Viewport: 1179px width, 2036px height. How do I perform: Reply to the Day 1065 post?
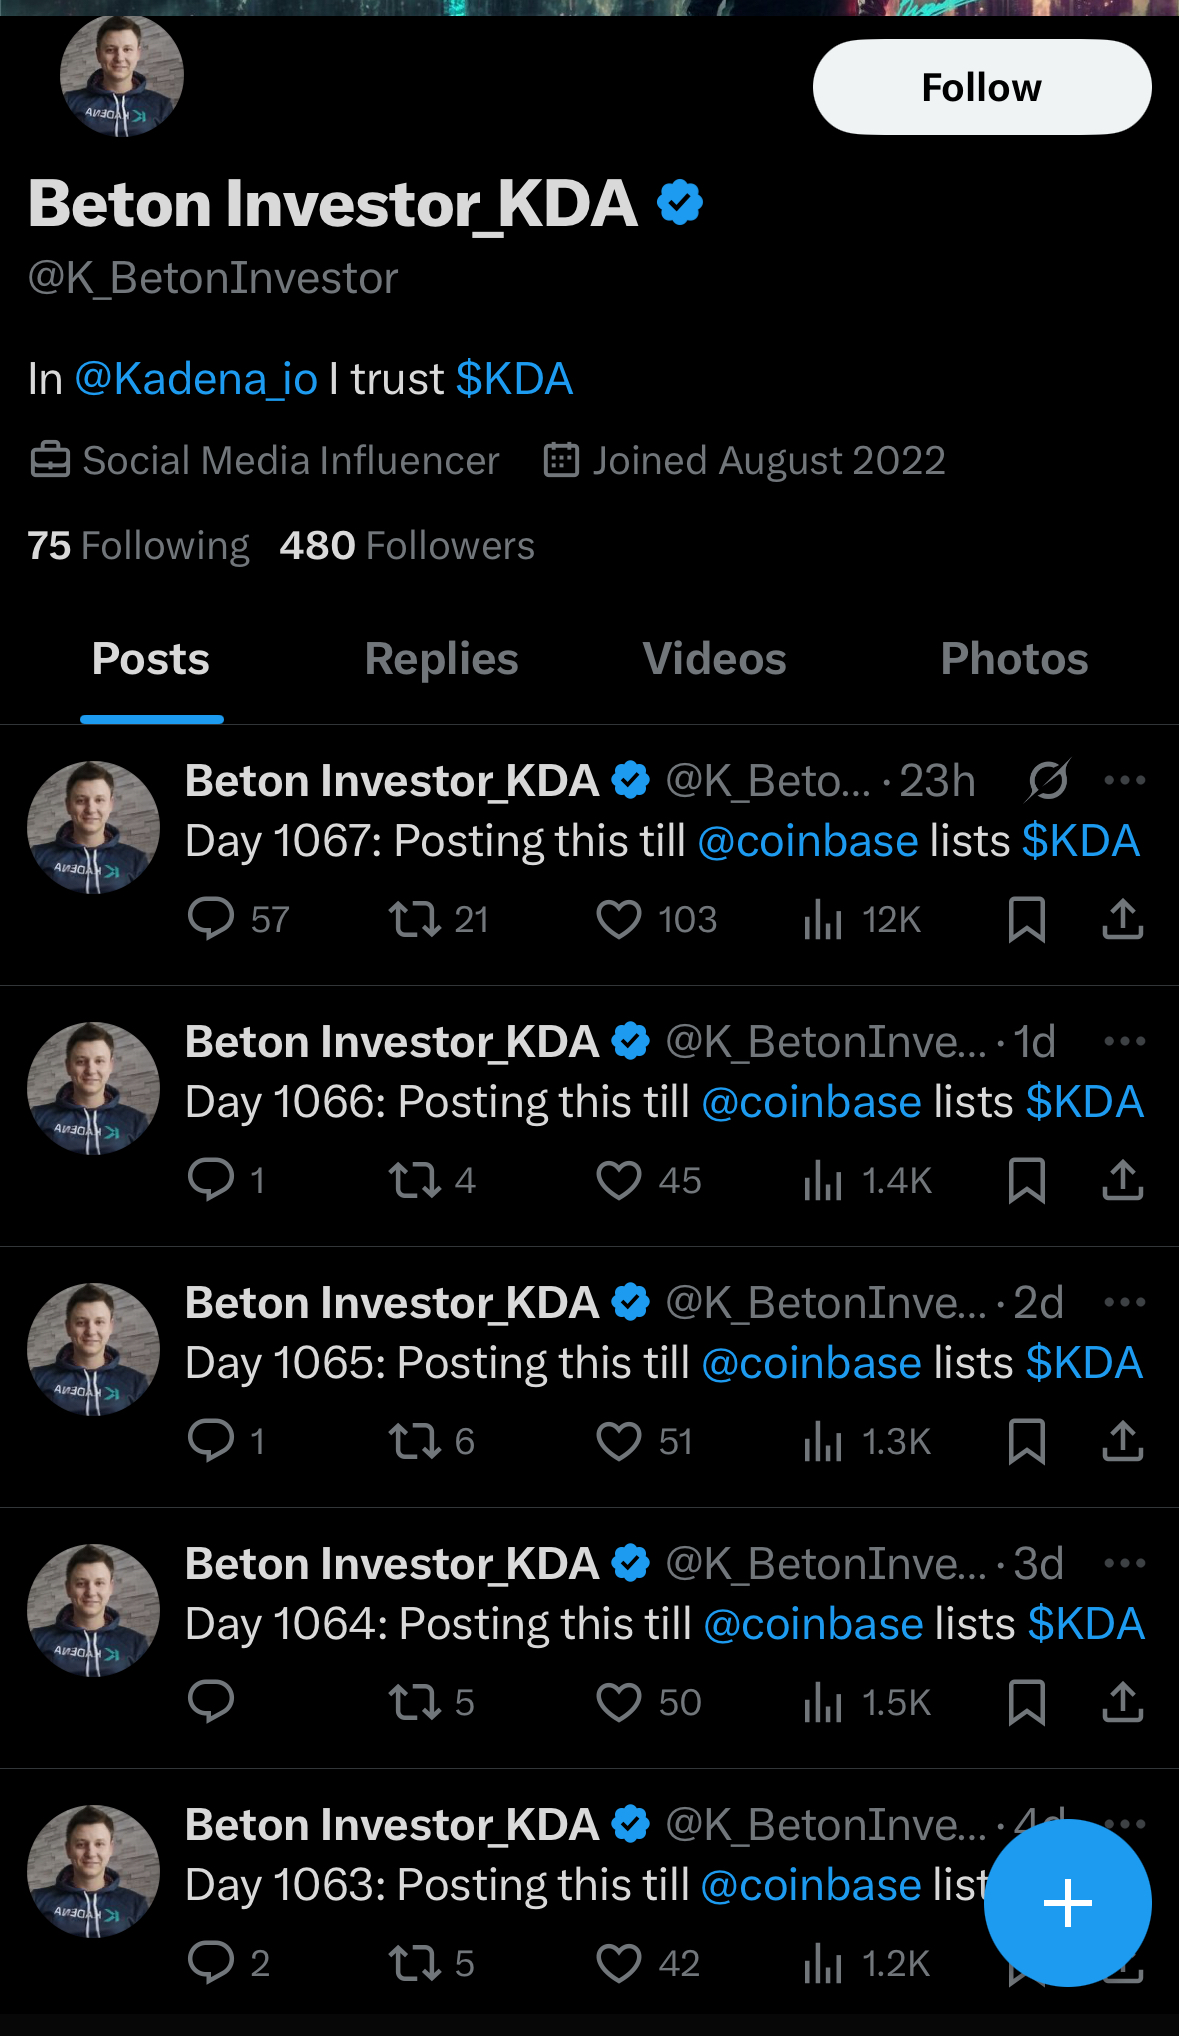211,1441
